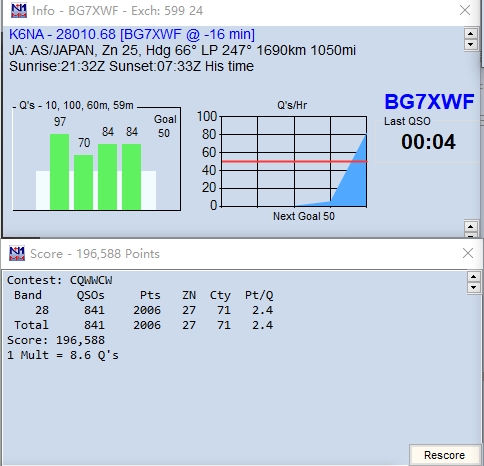484x466 pixels.
Task: Click the red goal line on Q's/Hr chart
Action: [295, 162]
